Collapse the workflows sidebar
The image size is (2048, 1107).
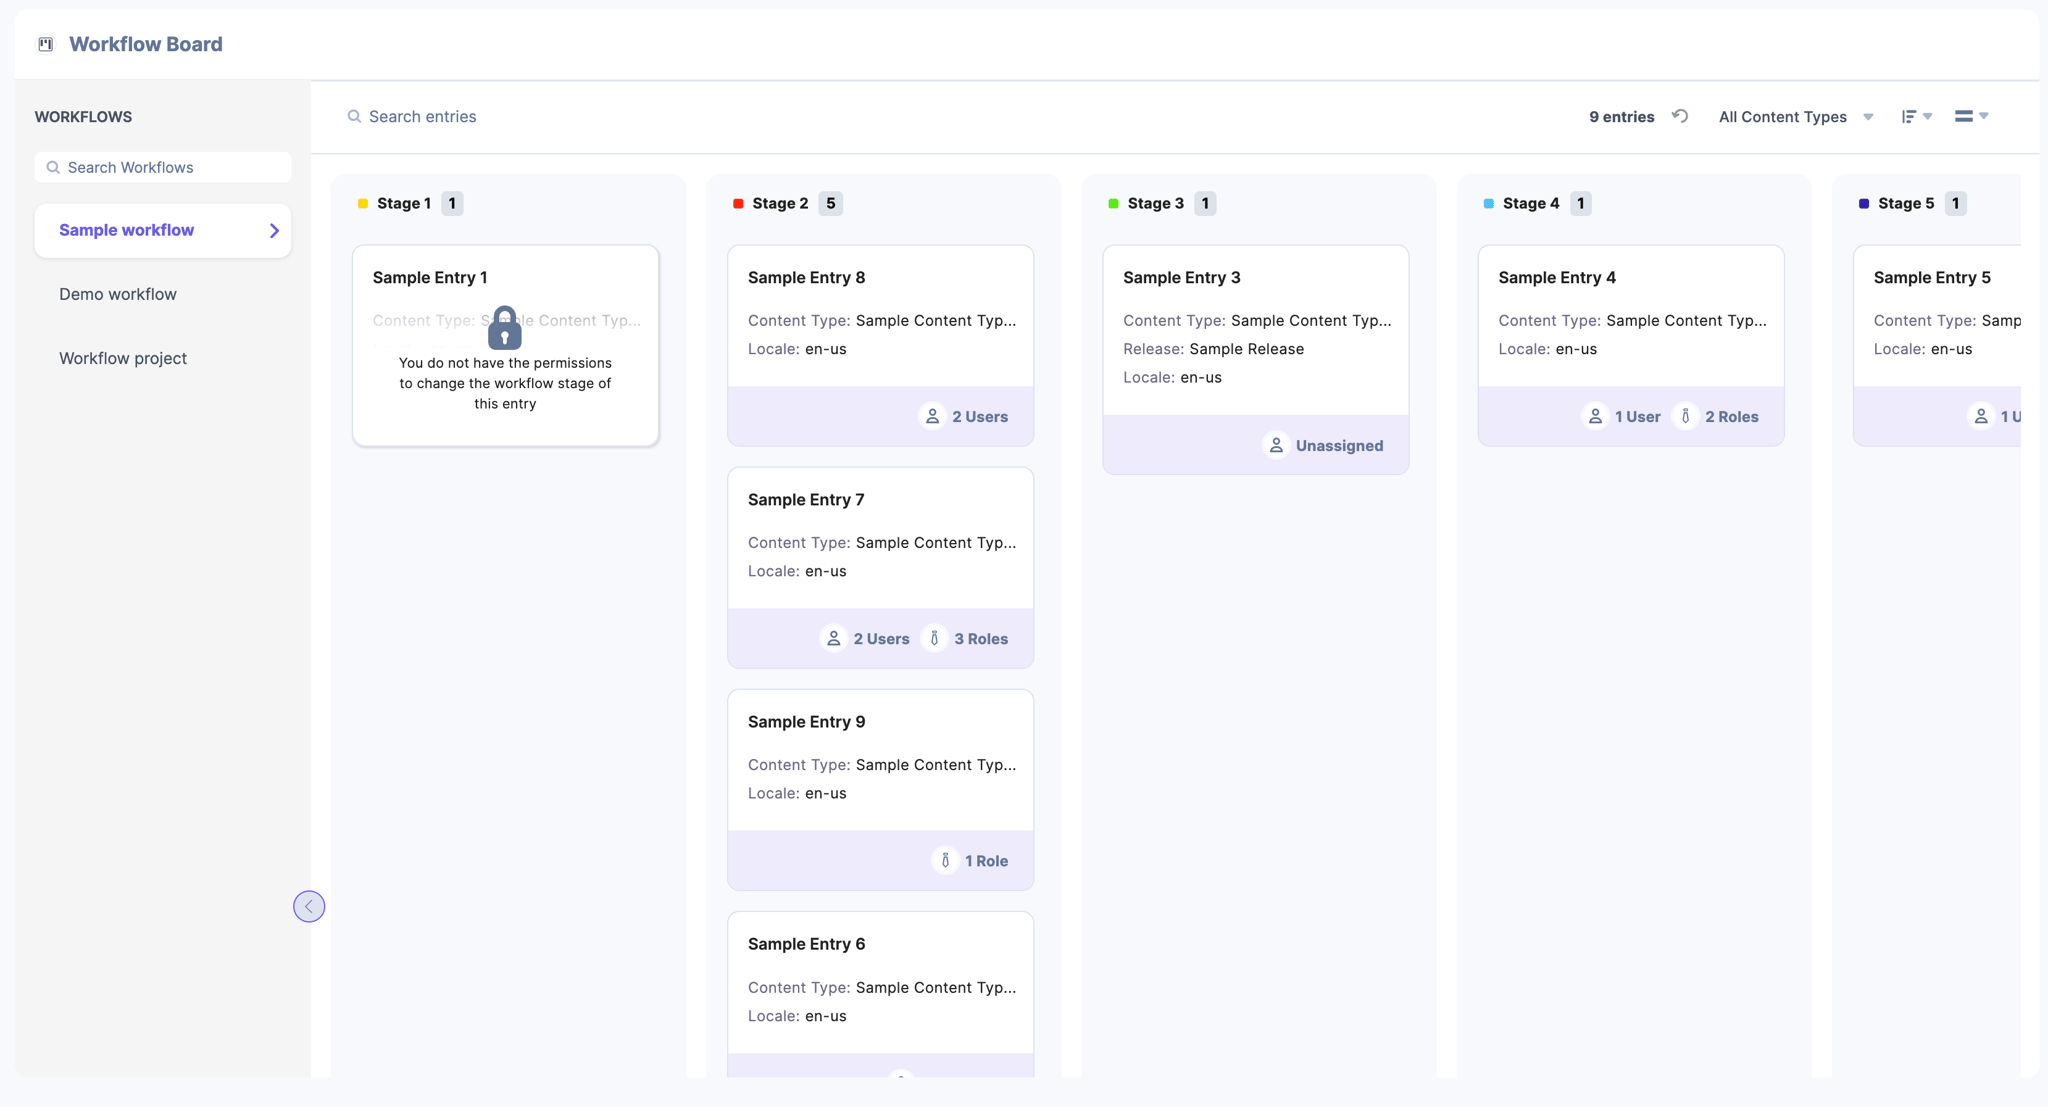(x=309, y=906)
